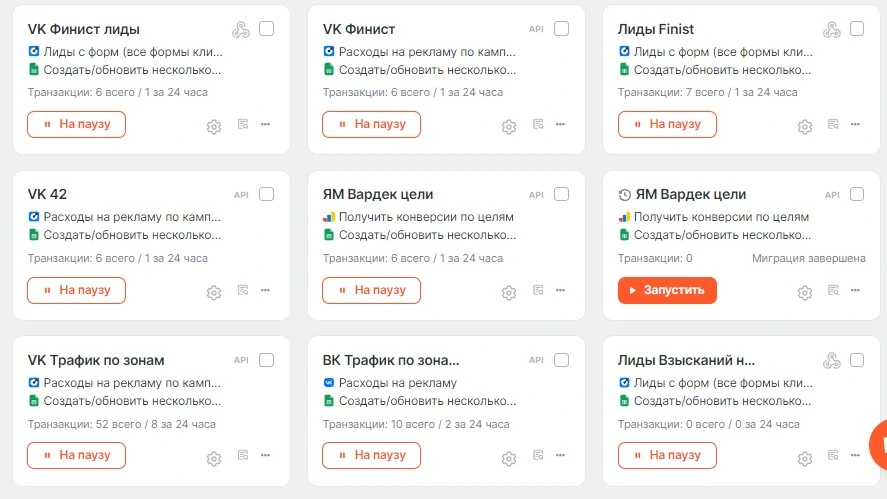Pause the VK Трафик по зонам integration
The width and height of the screenshot is (887, 499).
76,455
